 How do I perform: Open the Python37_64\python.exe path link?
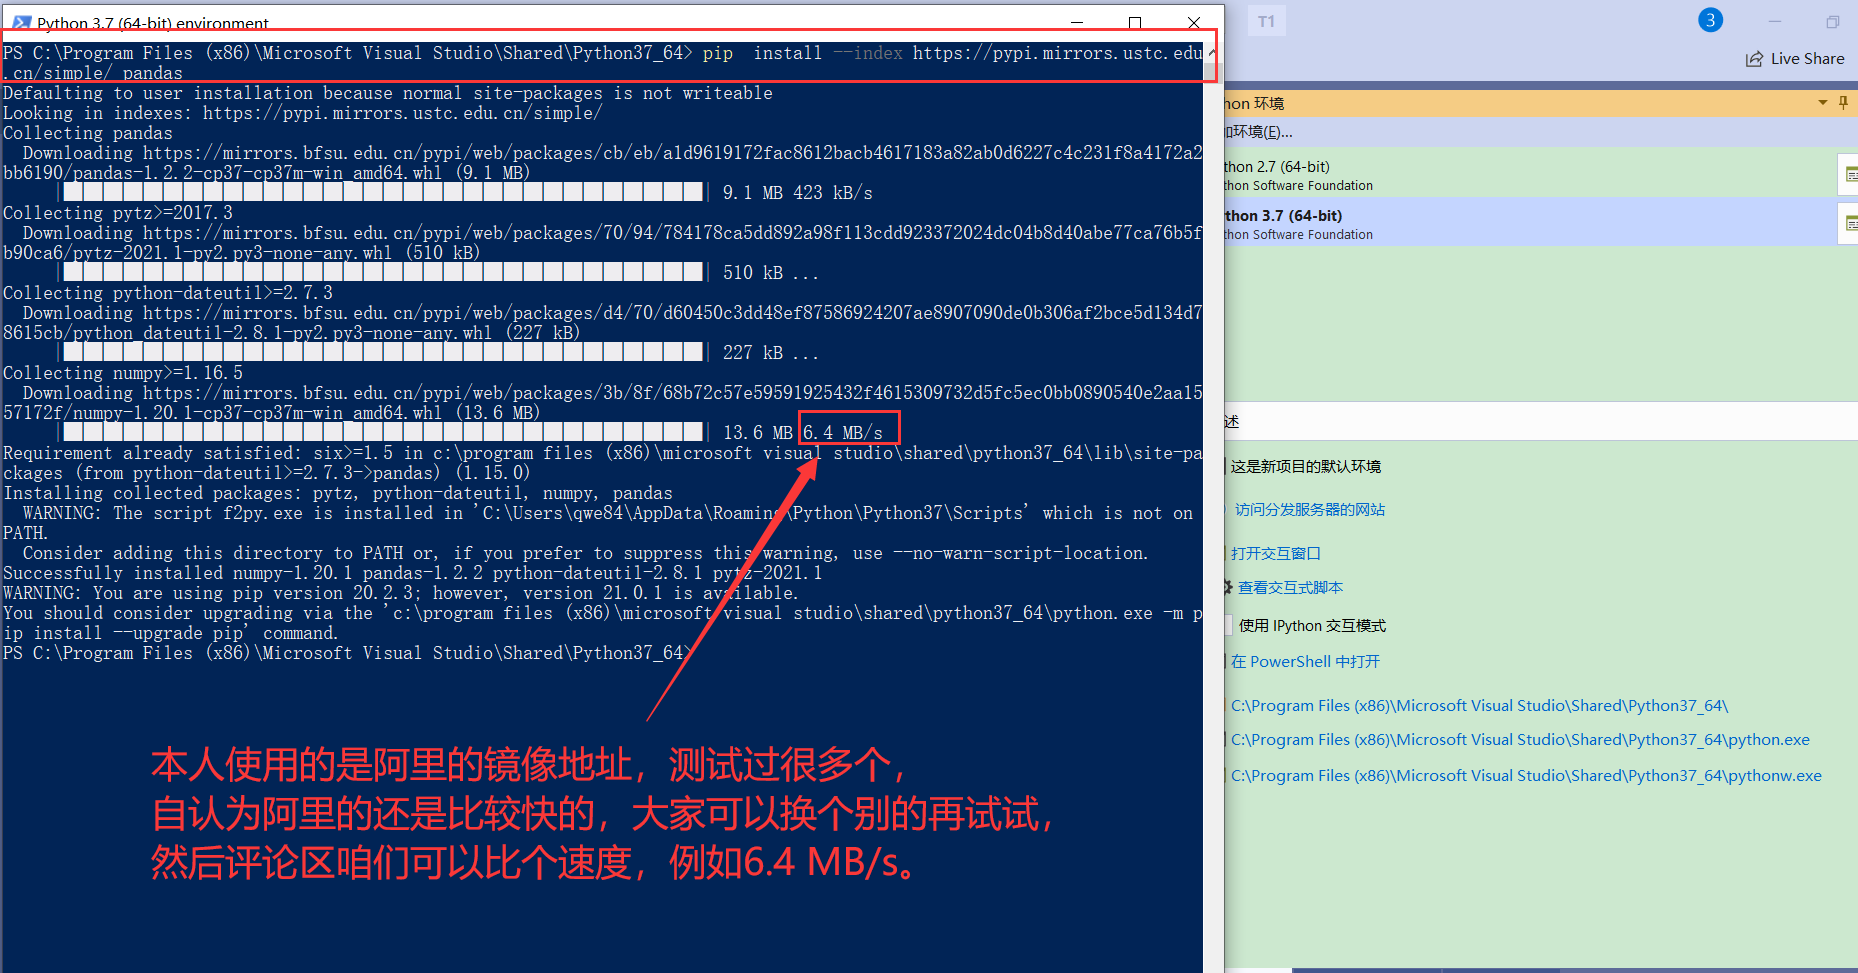pyautogui.click(x=1520, y=740)
